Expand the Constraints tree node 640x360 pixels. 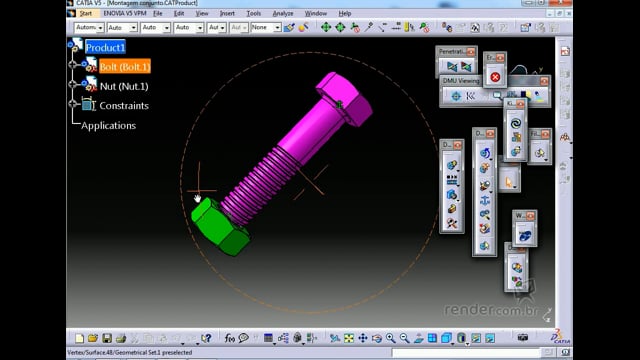coord(73,104)
